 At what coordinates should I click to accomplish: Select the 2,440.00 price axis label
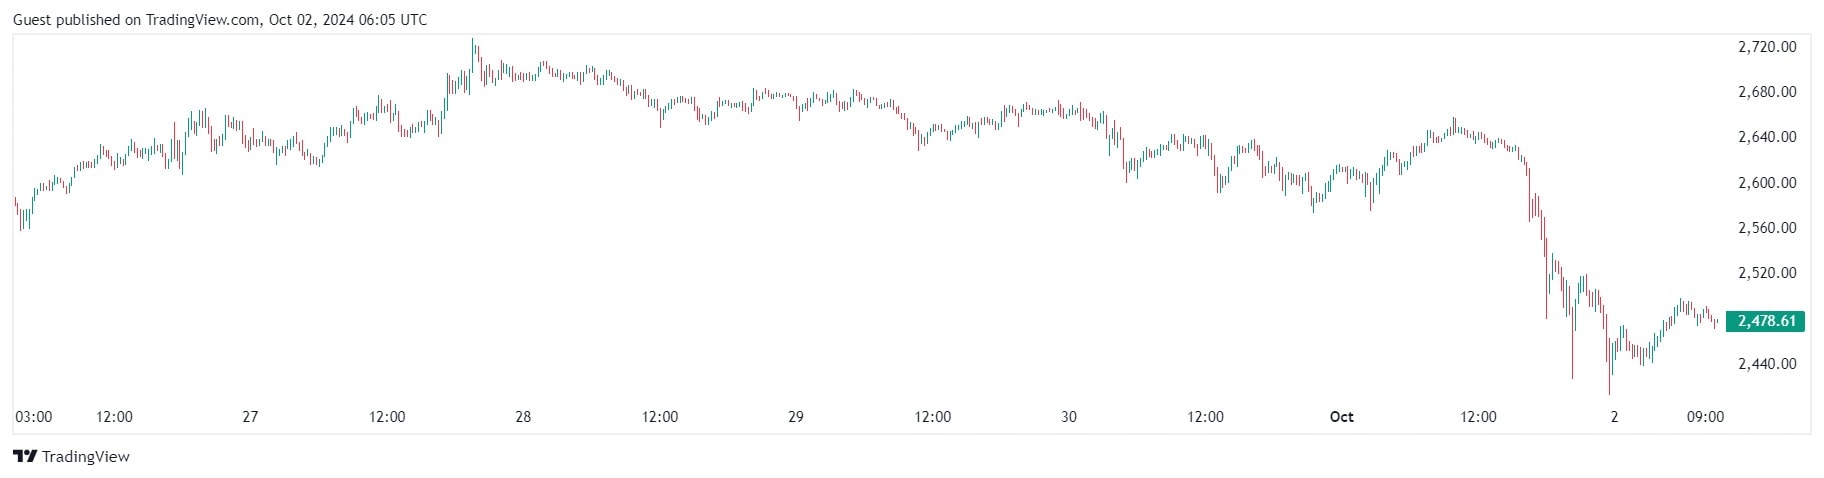point(1767,364)
